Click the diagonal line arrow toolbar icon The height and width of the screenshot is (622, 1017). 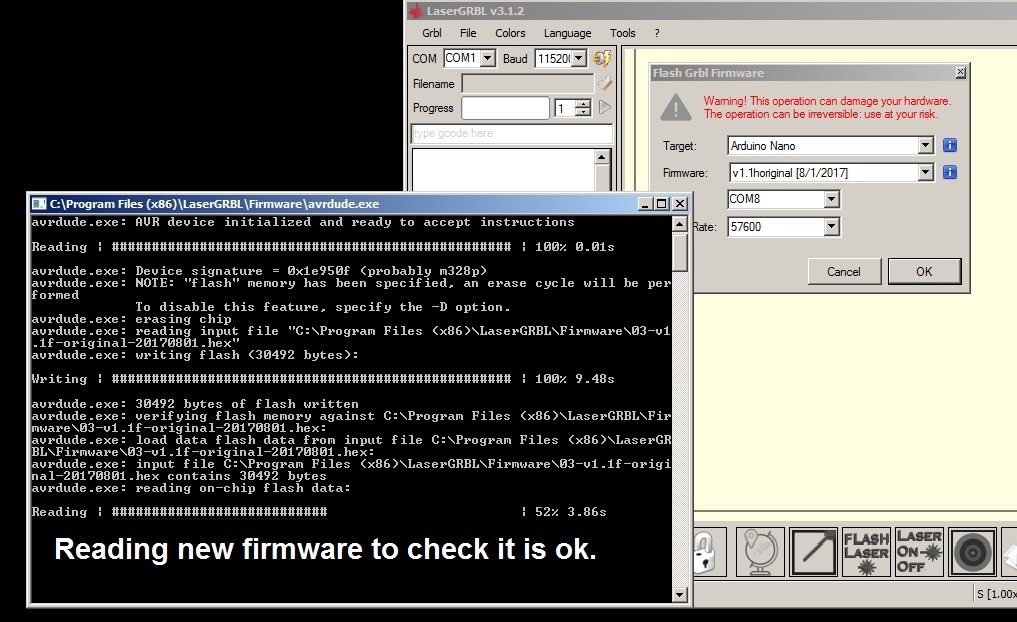813,553
